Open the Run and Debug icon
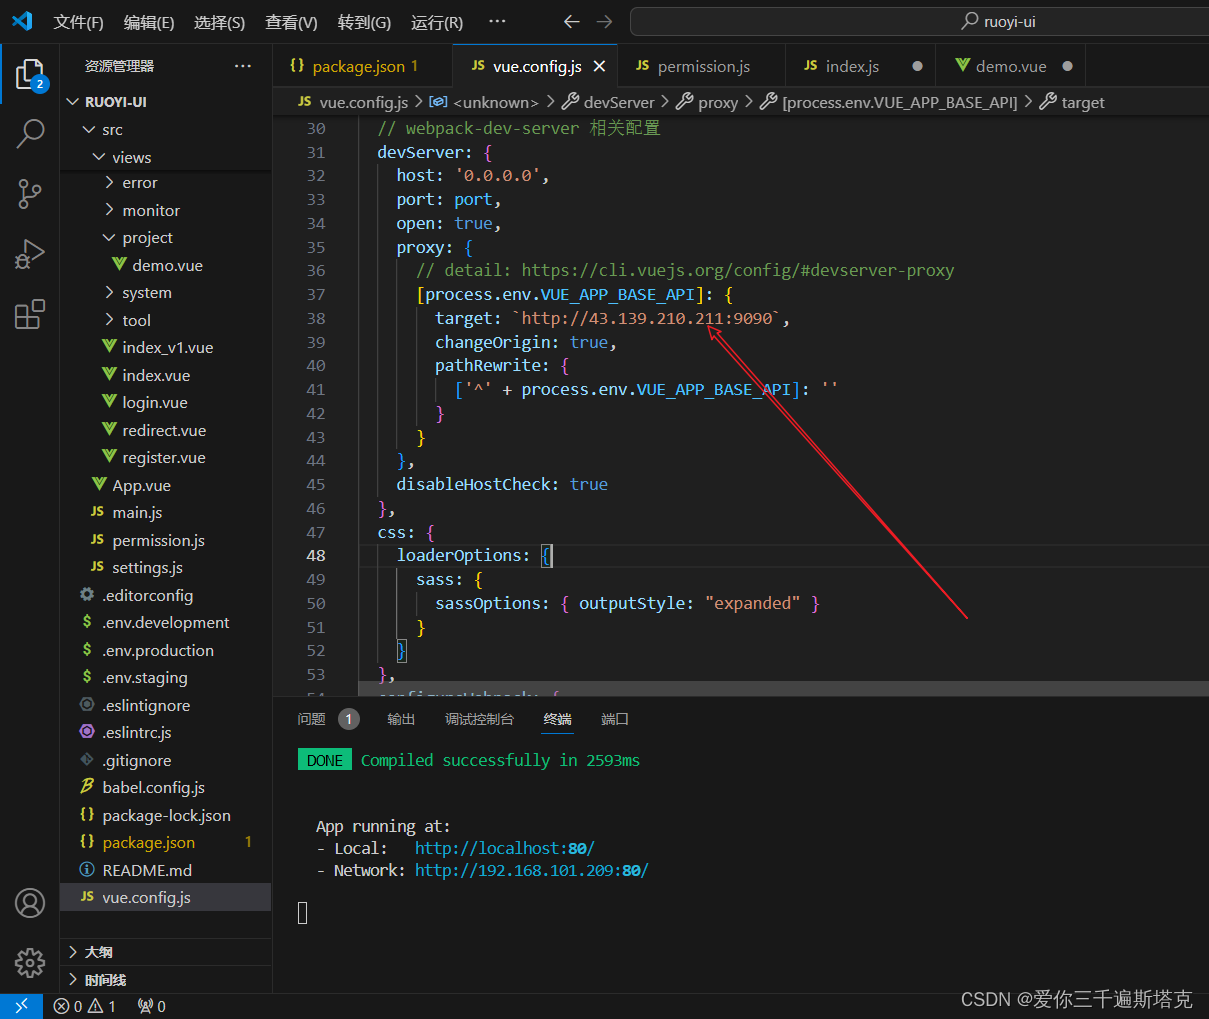1209x1019 pixels. click(30, 254)
